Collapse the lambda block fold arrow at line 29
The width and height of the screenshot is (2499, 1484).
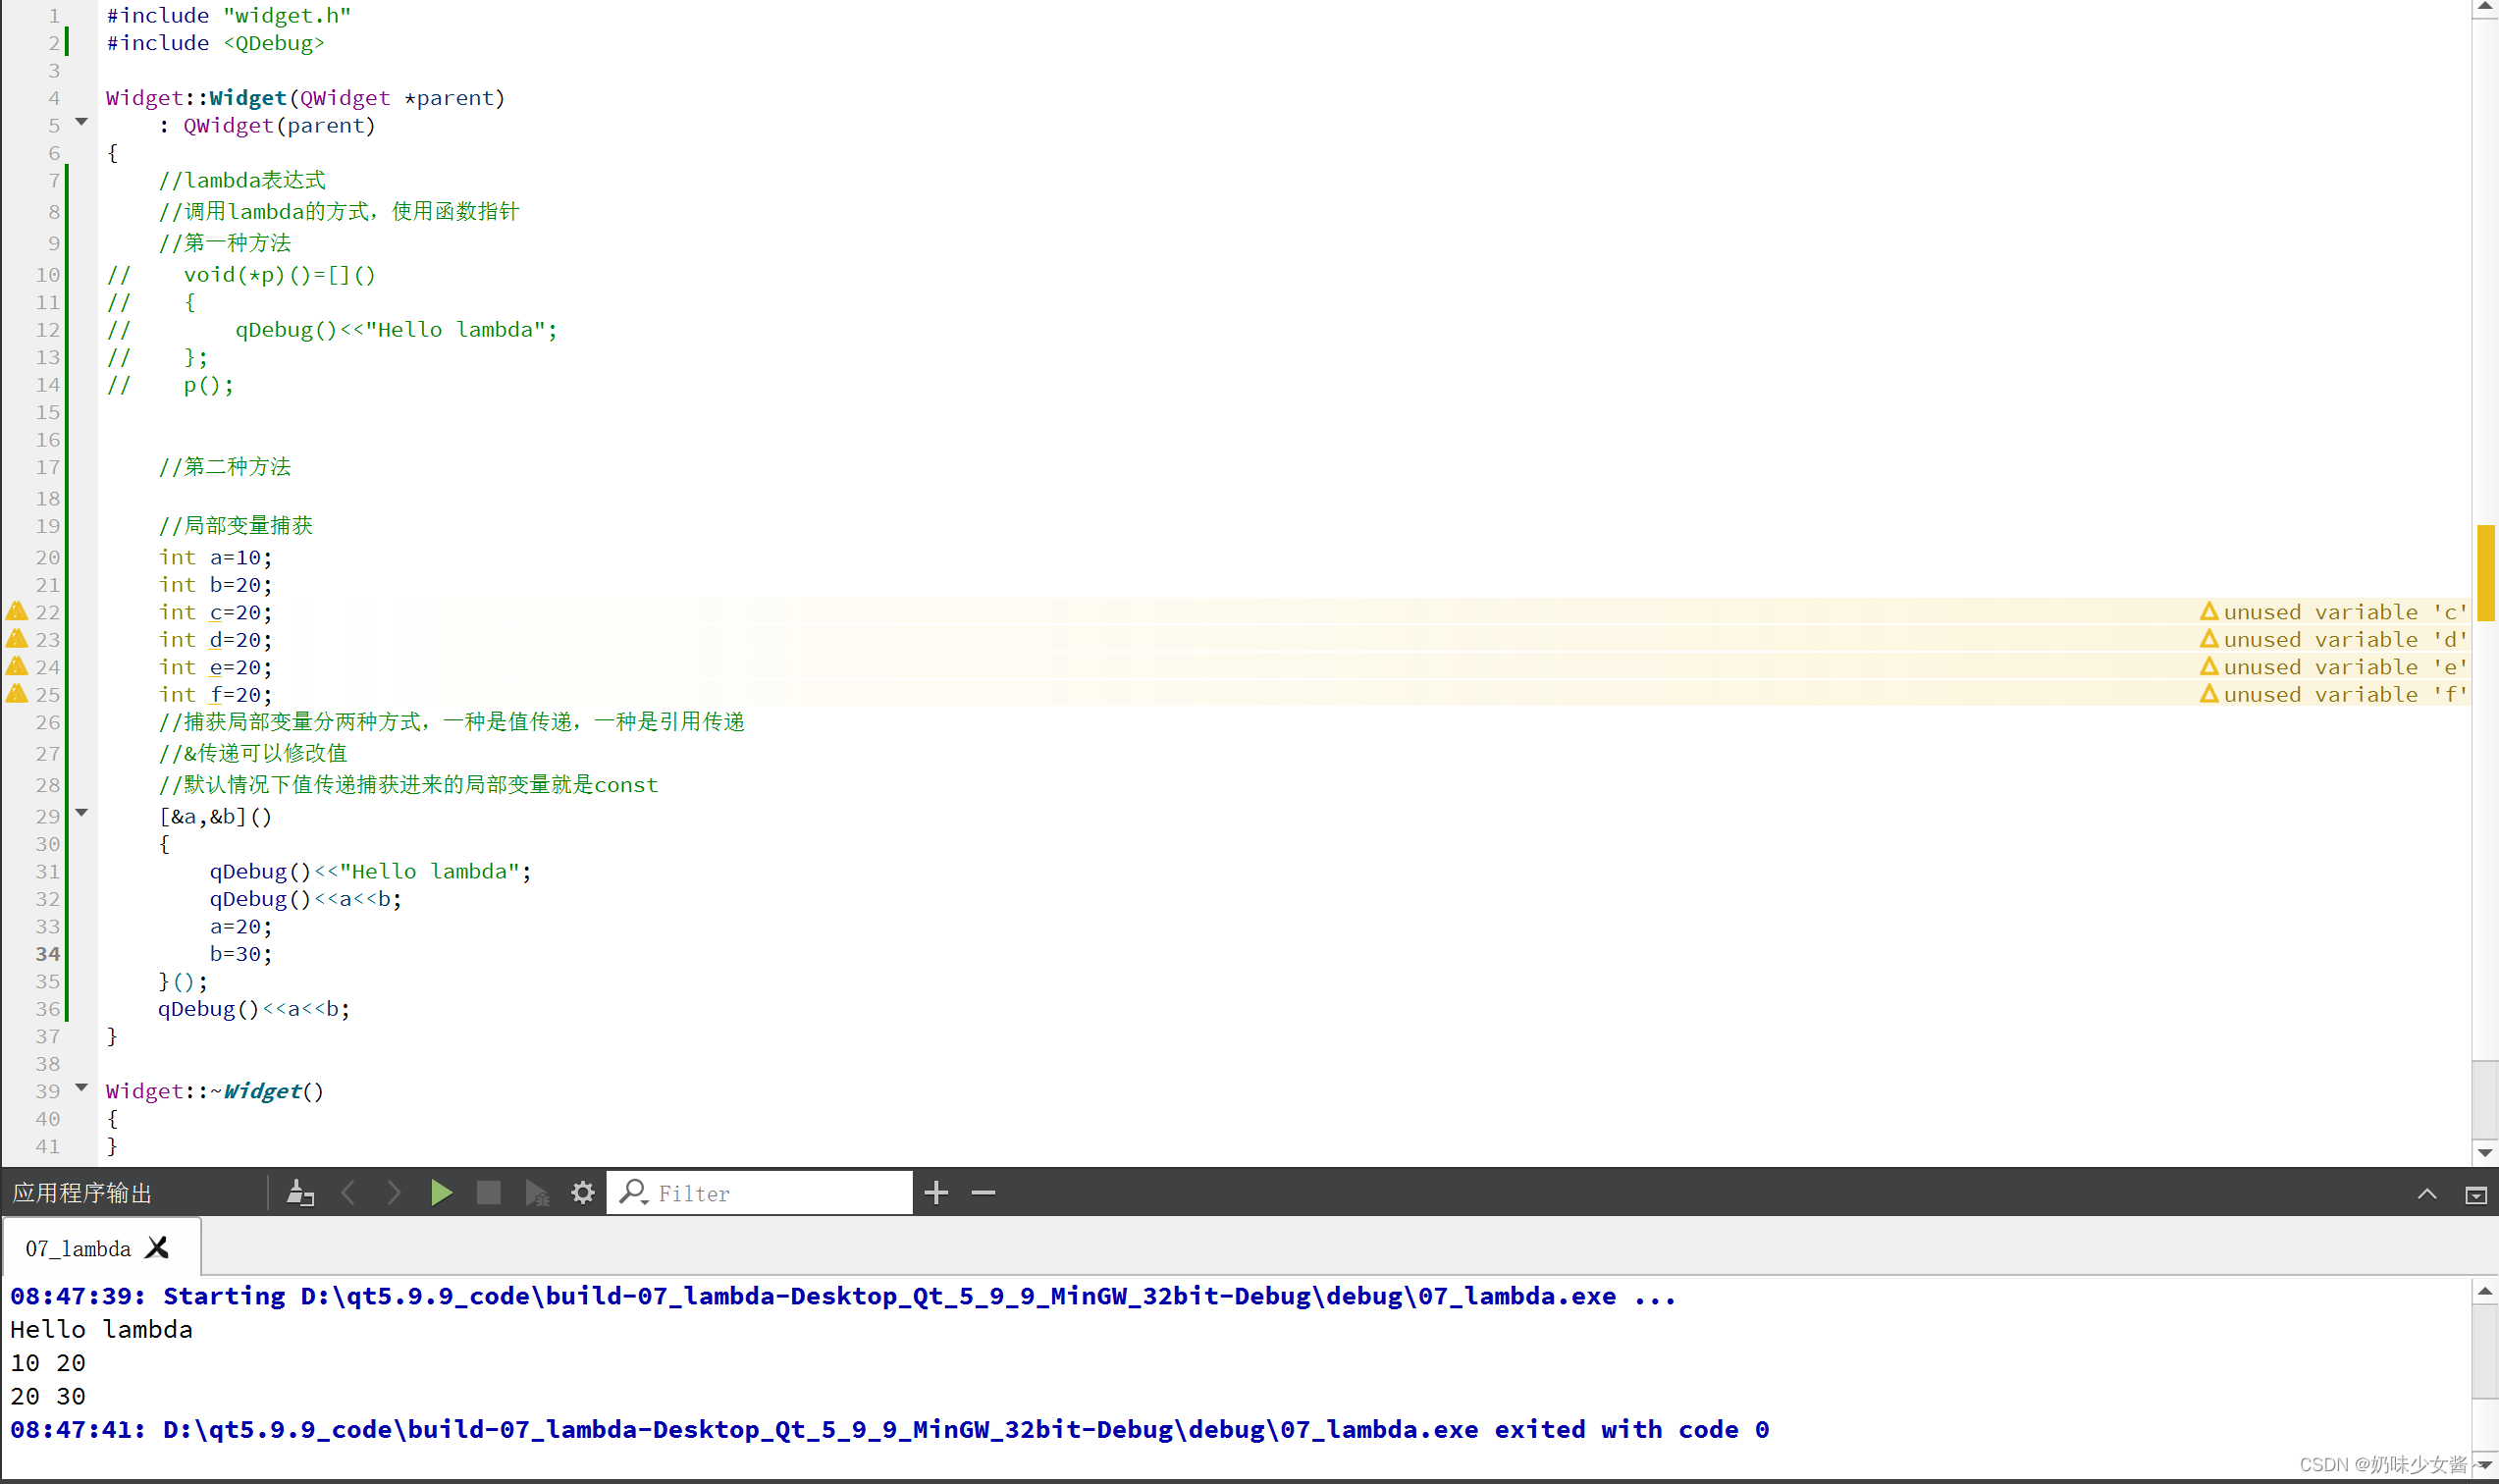[82, 813]
